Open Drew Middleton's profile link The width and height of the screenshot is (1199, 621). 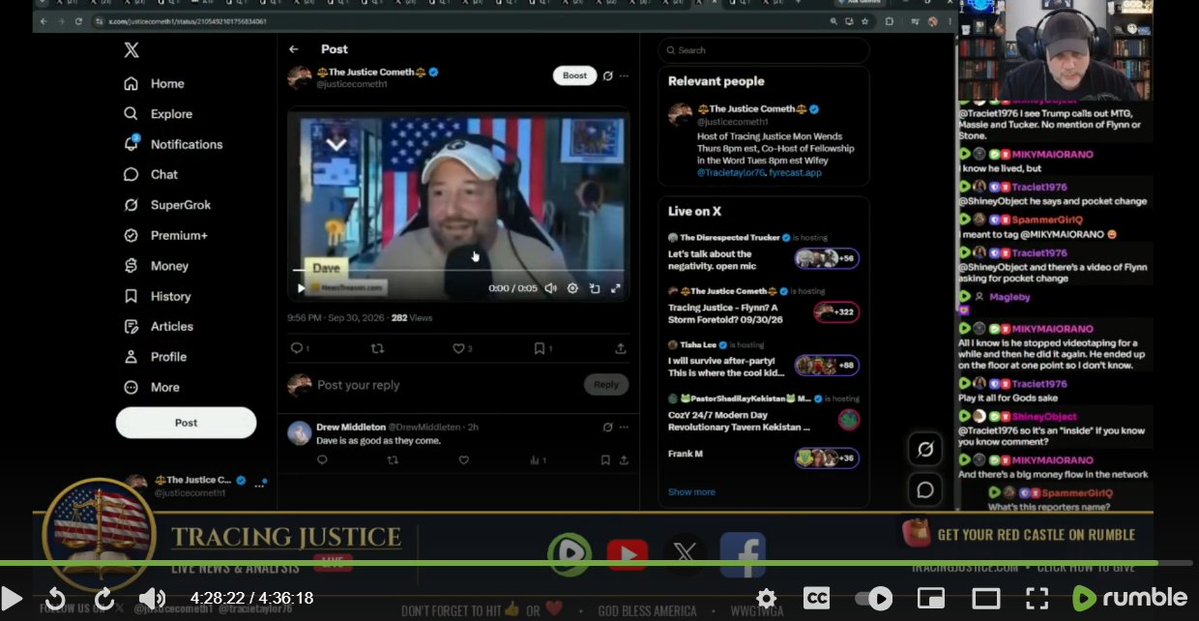tap(351, 427)
